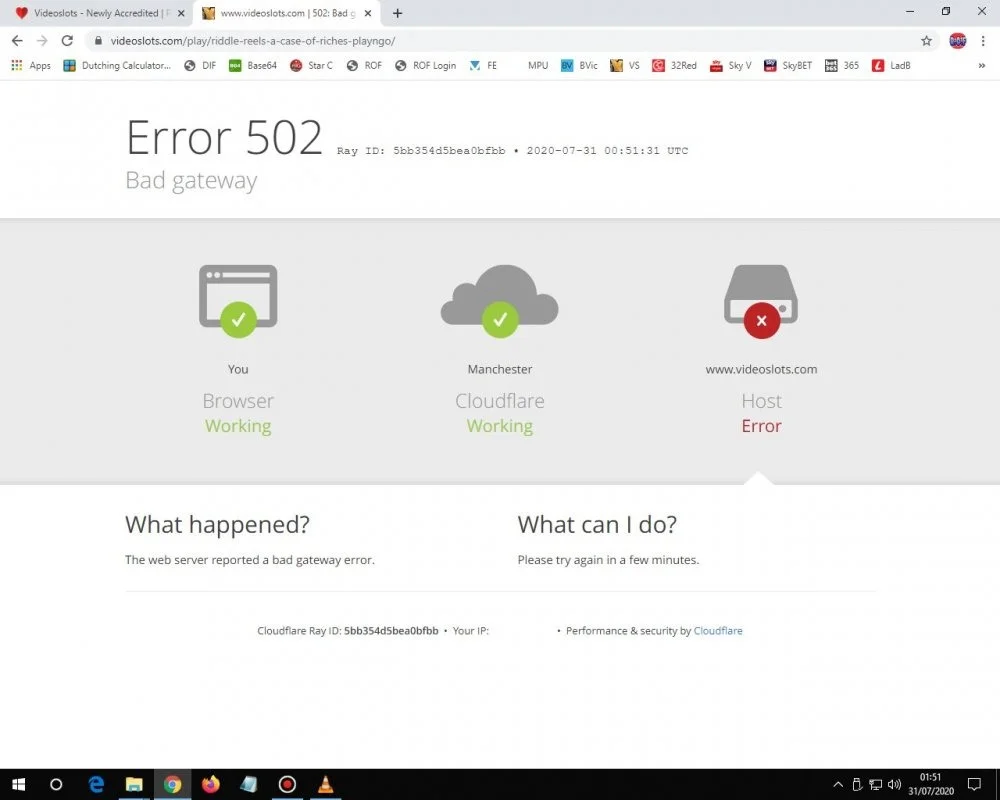
Task: Open the VS bookmark
Action: tap(624, 65)
